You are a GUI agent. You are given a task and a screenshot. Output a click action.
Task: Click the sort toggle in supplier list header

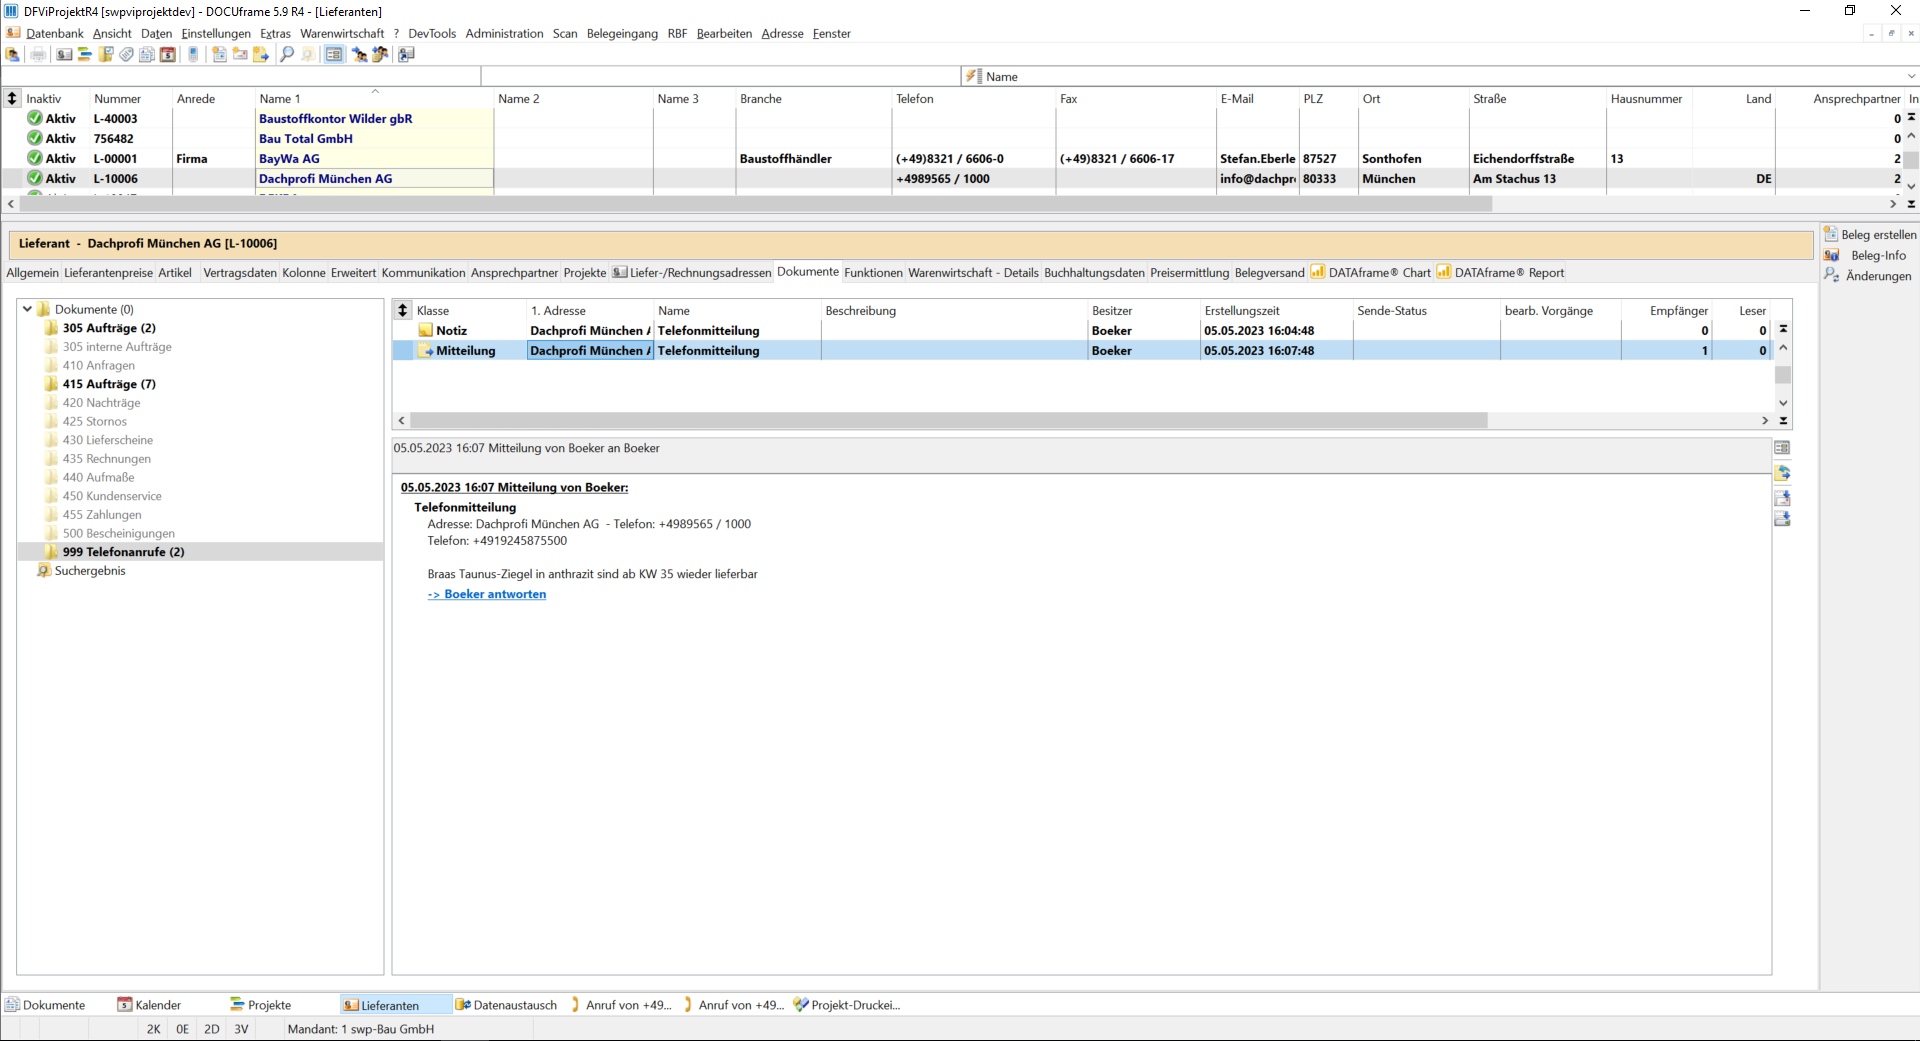tap(12, 98)
